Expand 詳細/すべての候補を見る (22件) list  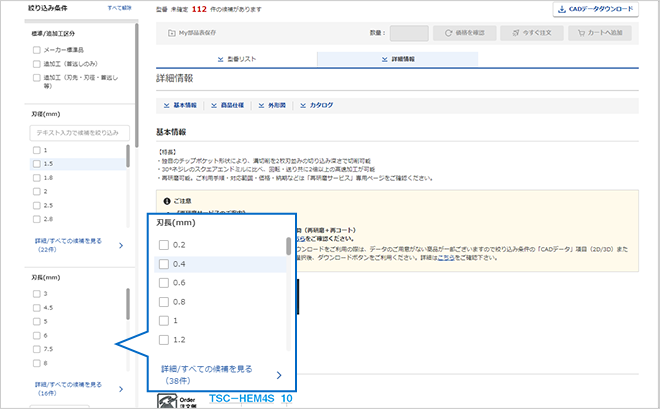[66, 245]
